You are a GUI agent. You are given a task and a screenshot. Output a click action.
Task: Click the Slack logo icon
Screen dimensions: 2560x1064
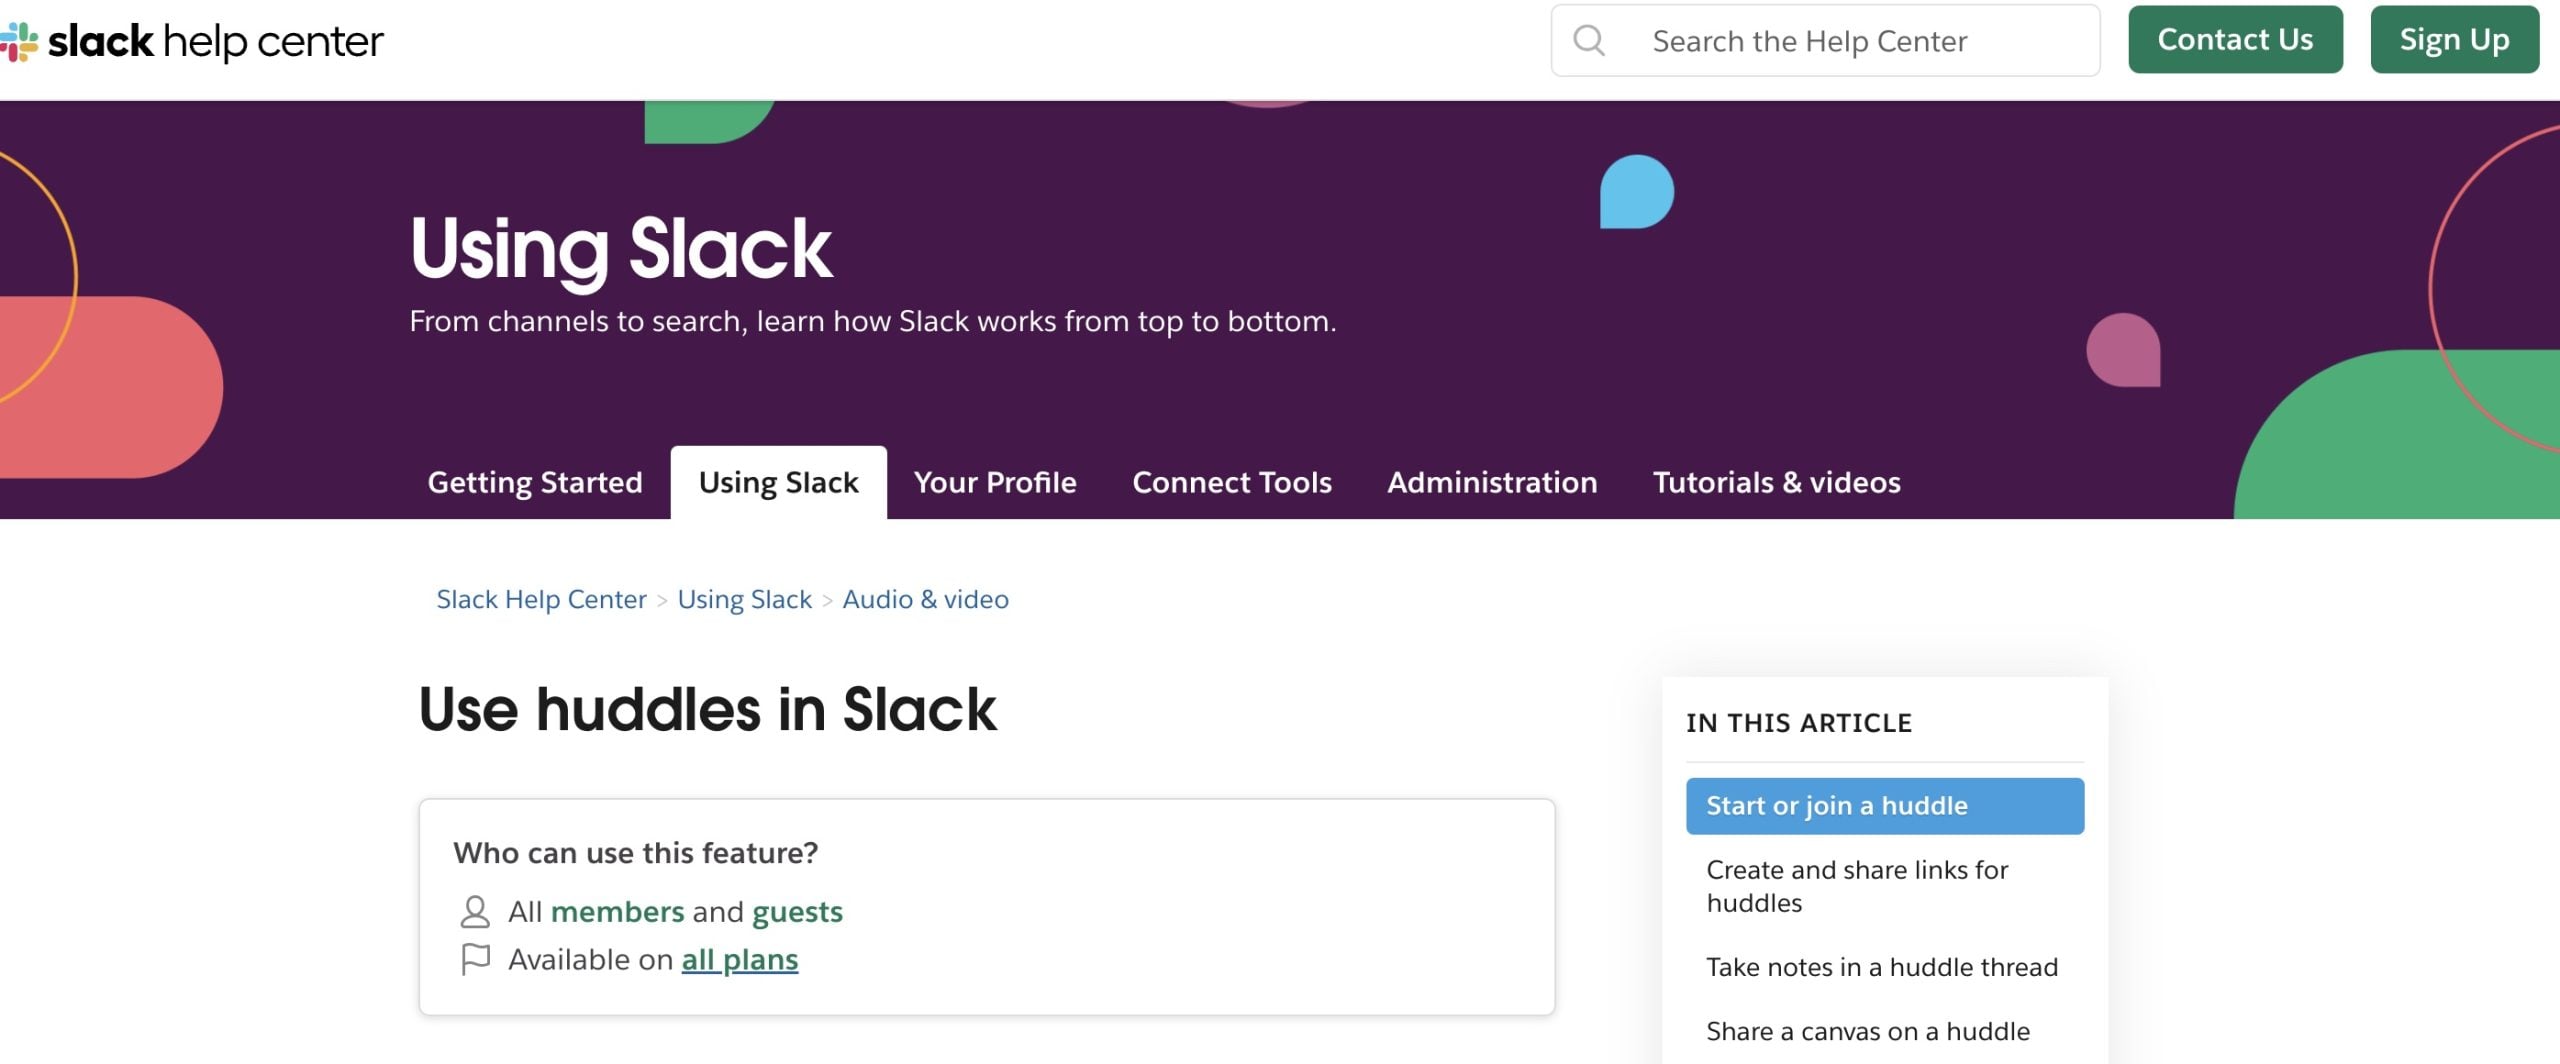(18, 42)
